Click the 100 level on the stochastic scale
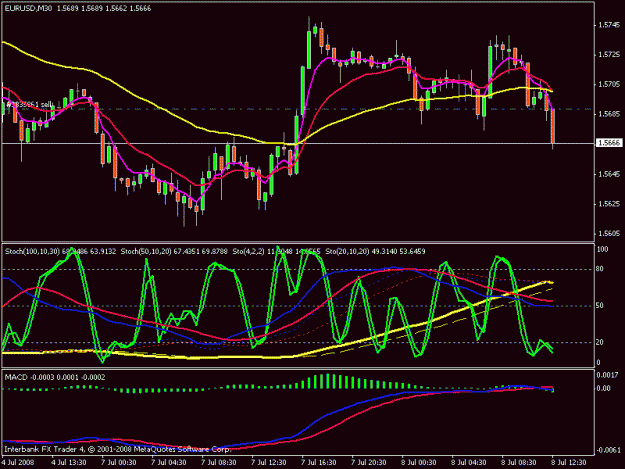This screenshot has height=469, width=625. [603, 249]
